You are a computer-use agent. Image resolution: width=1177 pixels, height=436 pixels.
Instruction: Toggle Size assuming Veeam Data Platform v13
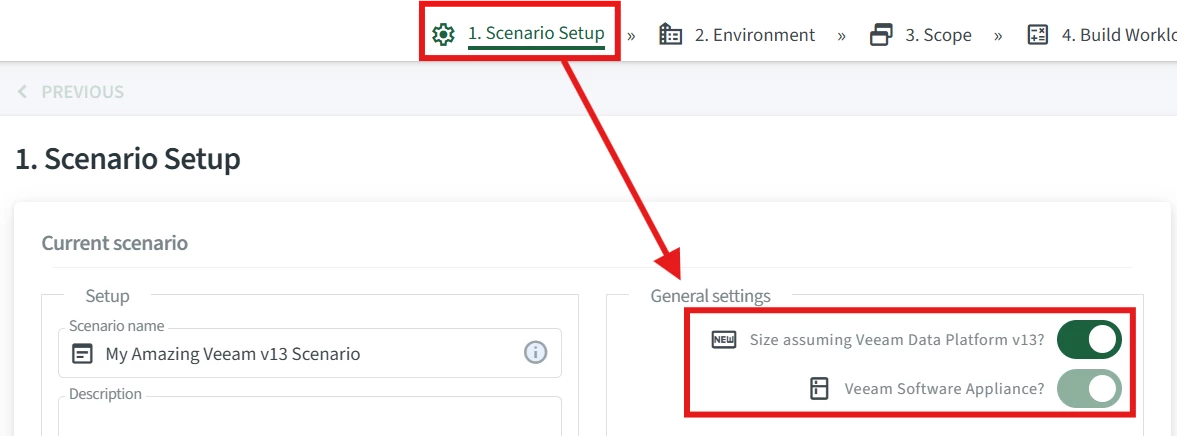pyautogui.click(x=1089, y=340)
